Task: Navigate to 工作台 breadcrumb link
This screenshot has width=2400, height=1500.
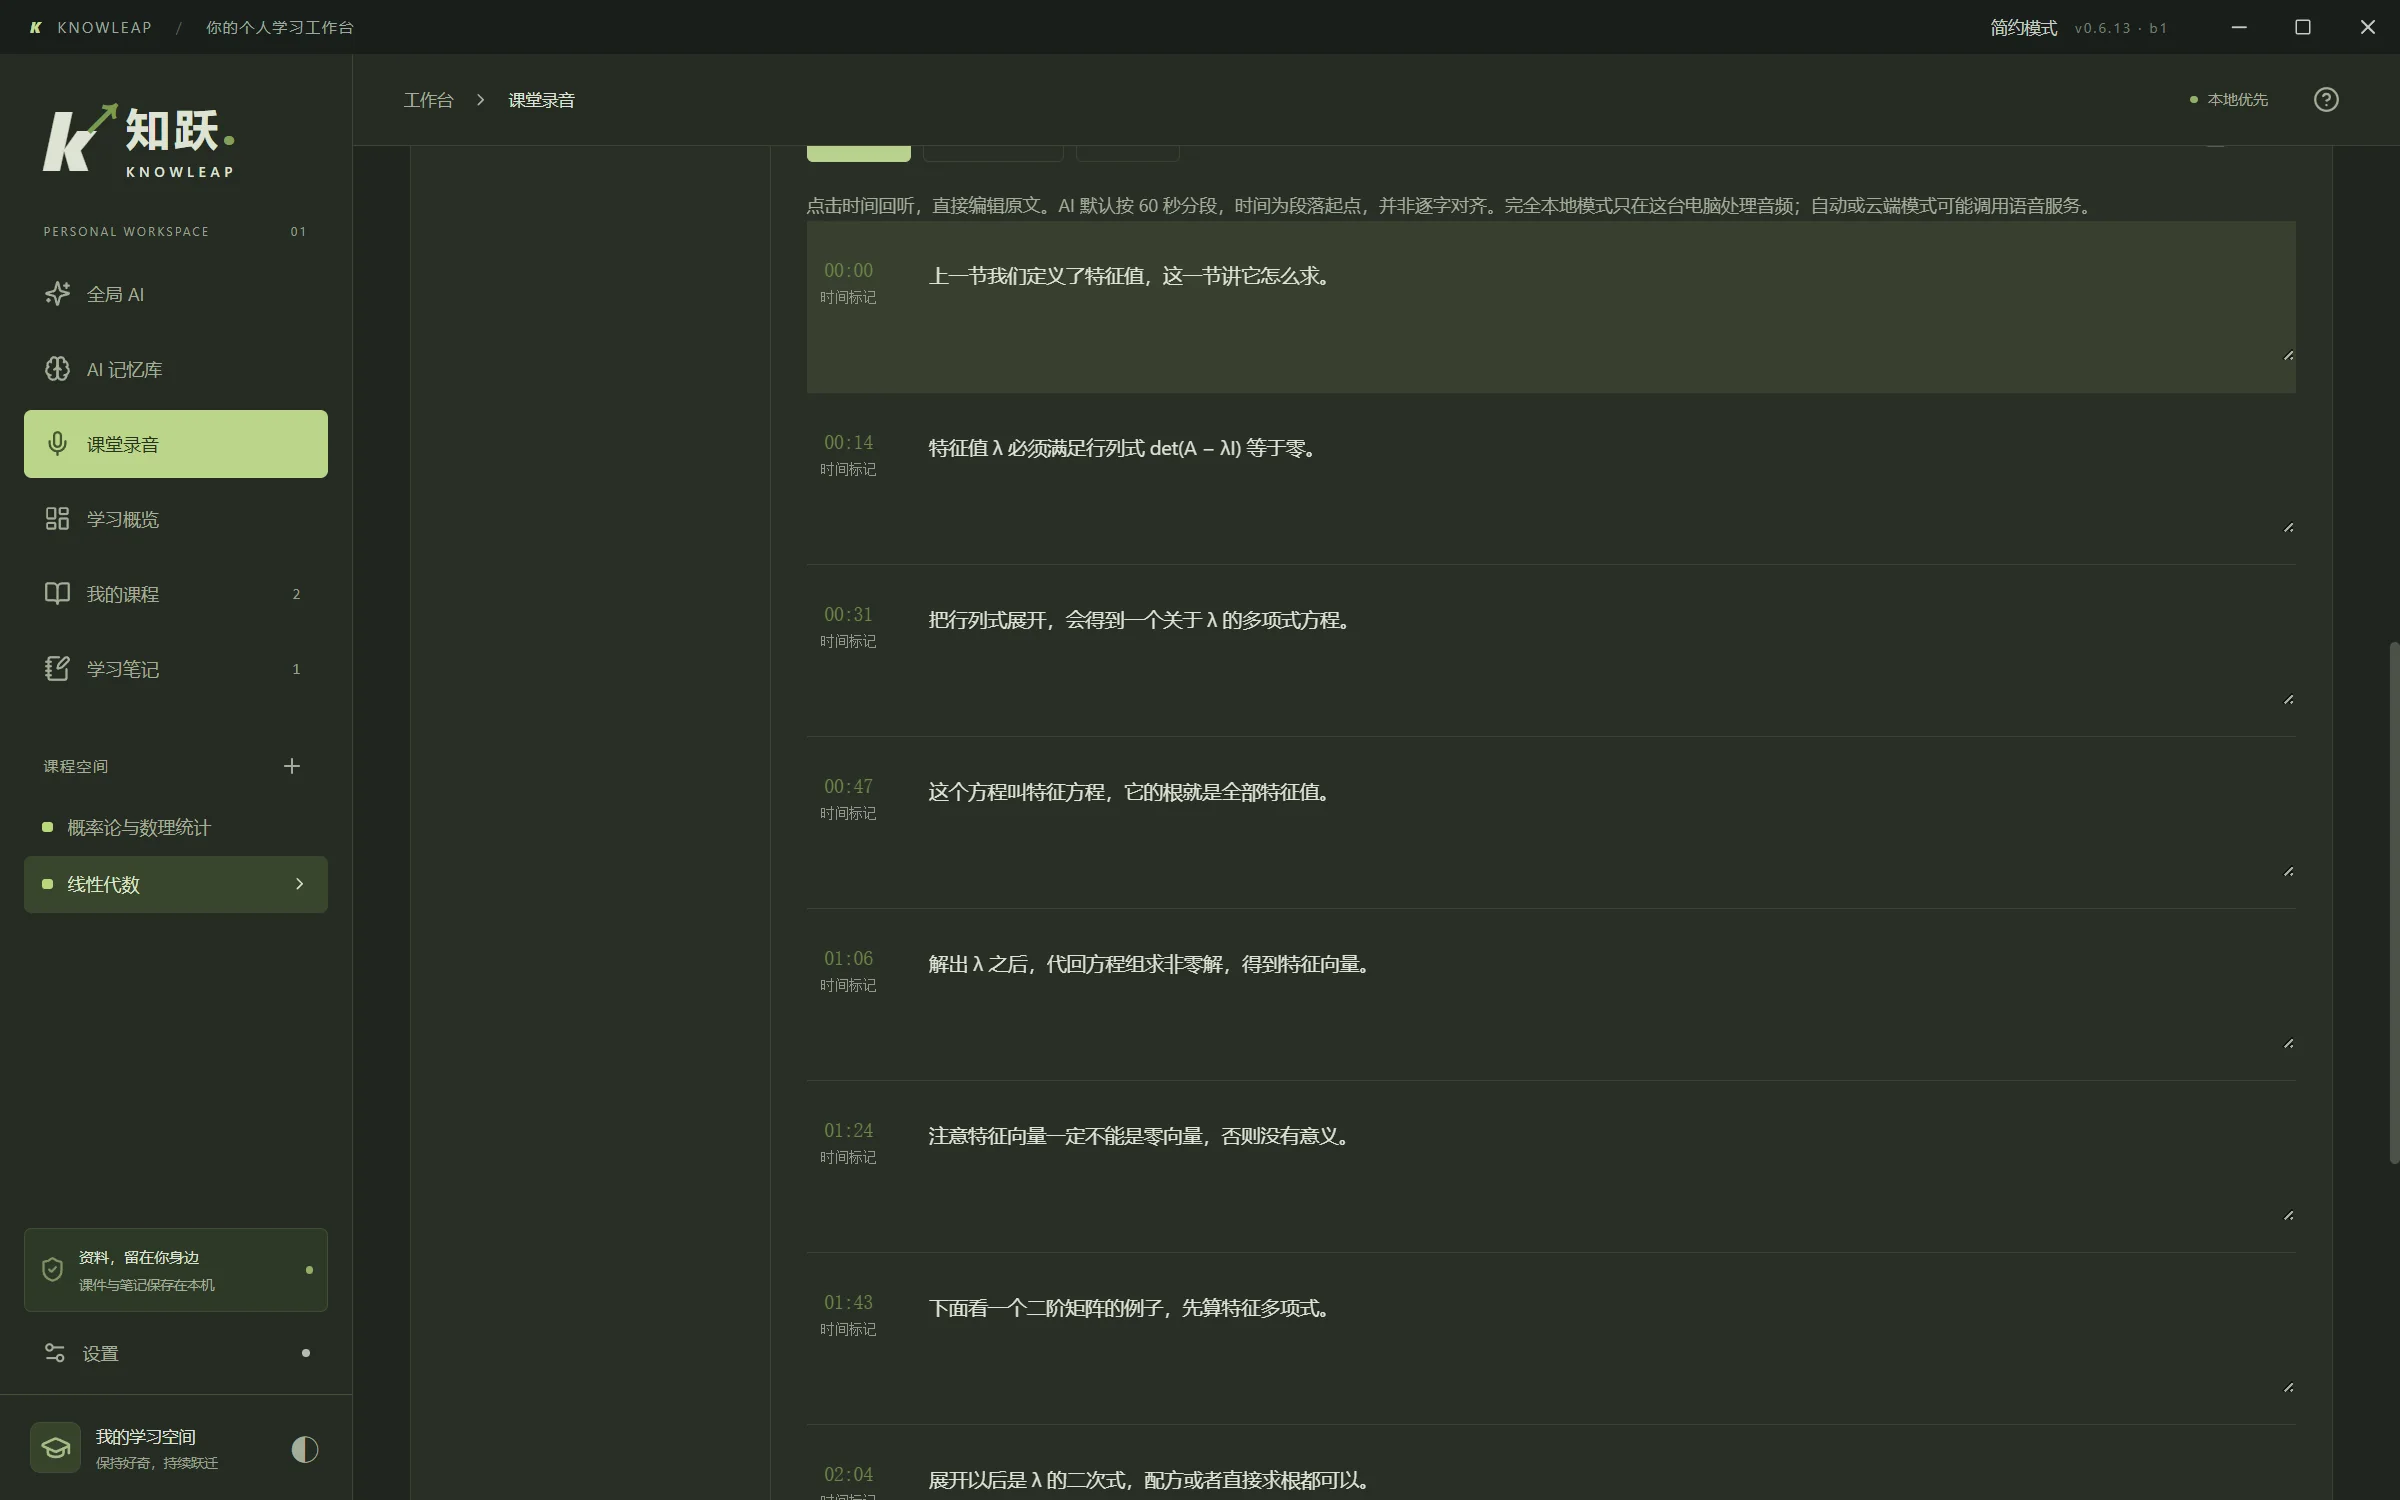Action: coord(428,100)
